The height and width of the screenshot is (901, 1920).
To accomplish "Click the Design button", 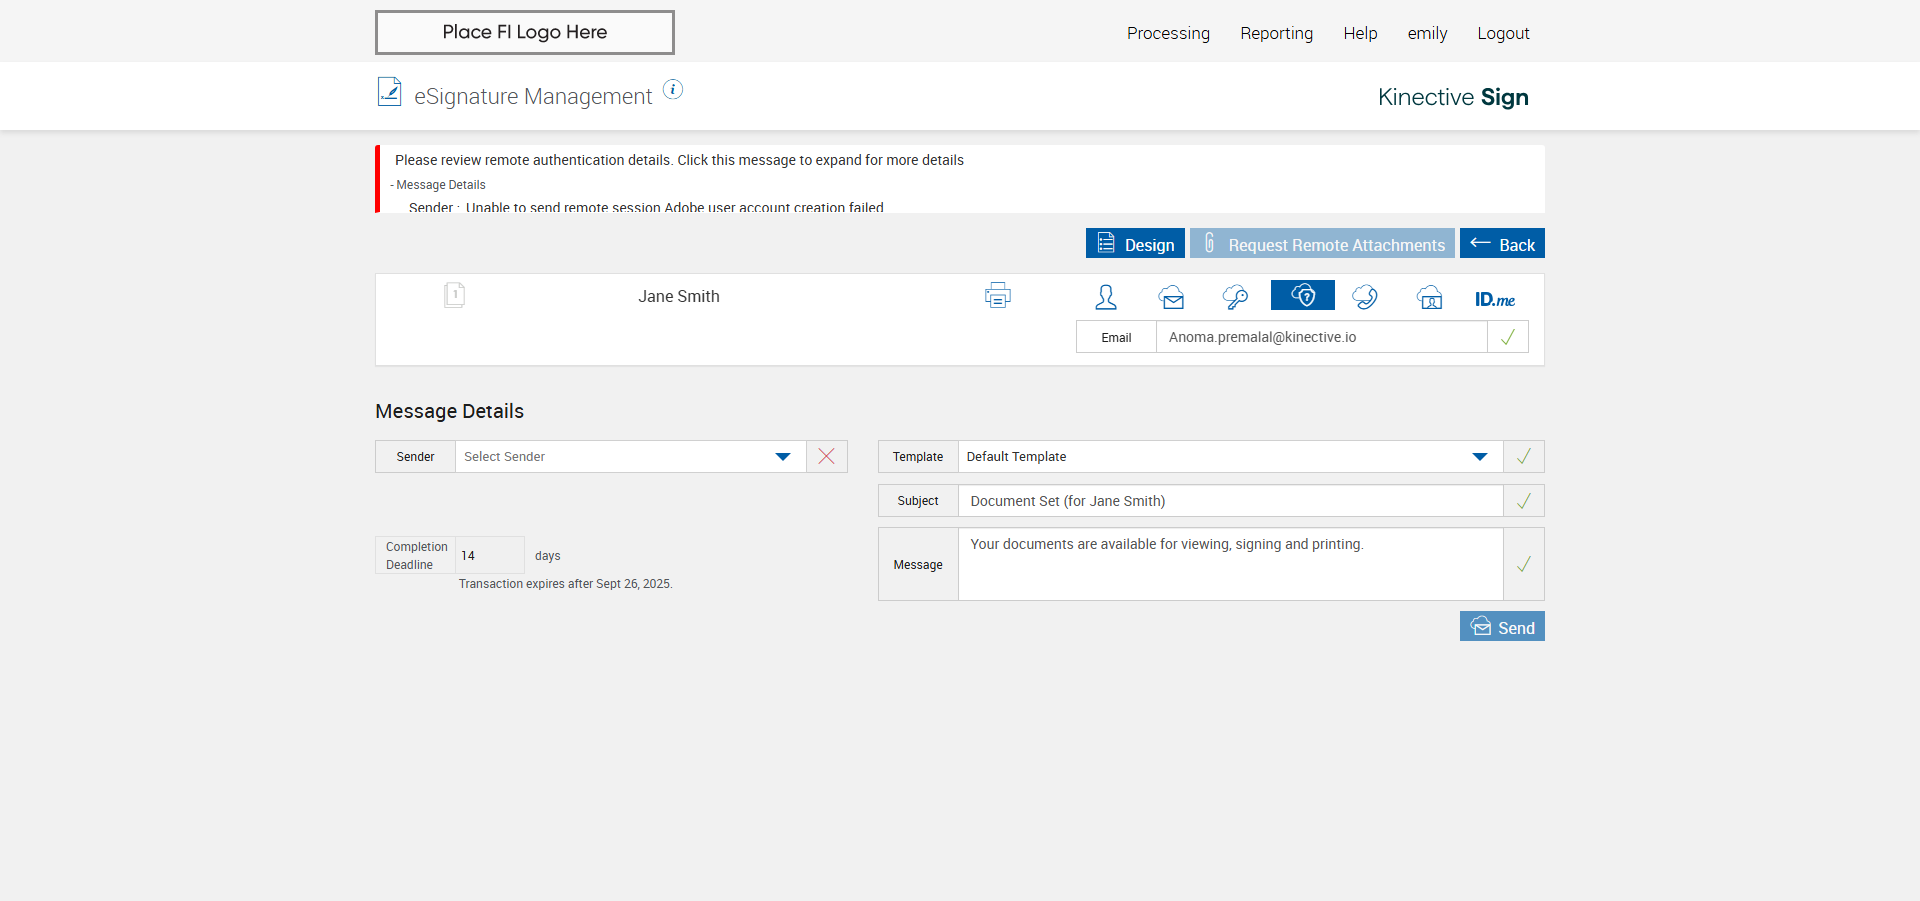I will pyautogui.click(x=1135, y=243).
